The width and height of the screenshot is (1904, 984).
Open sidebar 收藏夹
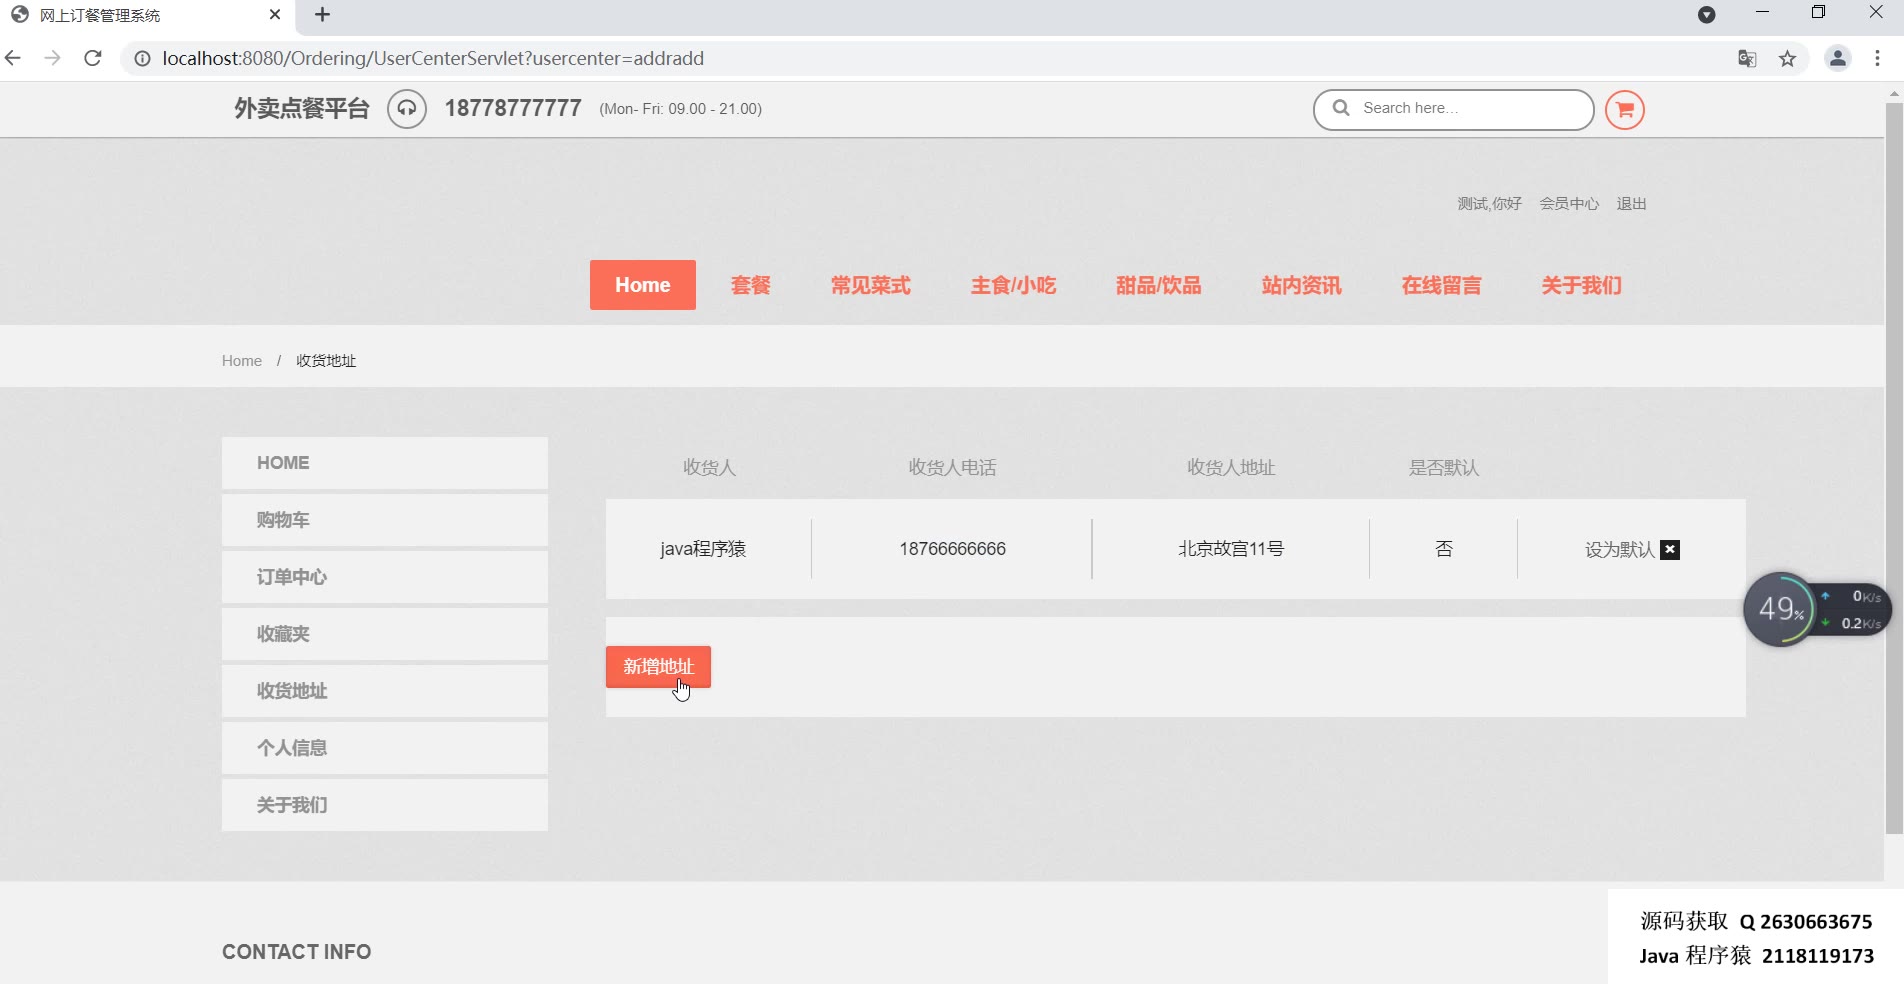click(x=385, y=634)
